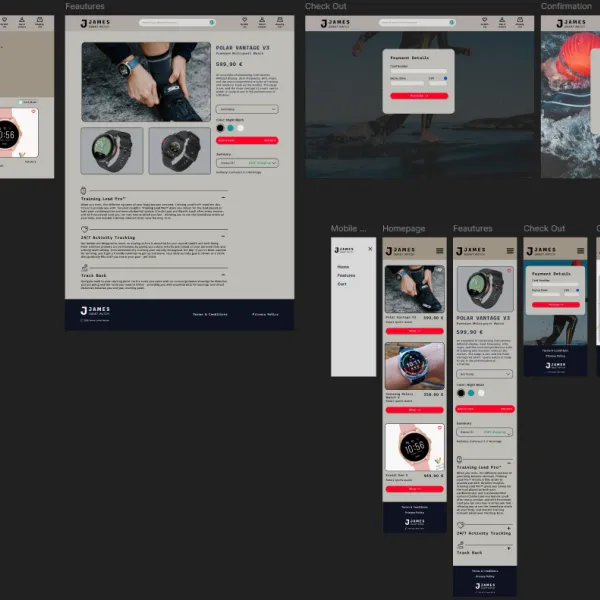
Task: Click red Add to cart button, desktop Feautures
Action: pos(247,140)
